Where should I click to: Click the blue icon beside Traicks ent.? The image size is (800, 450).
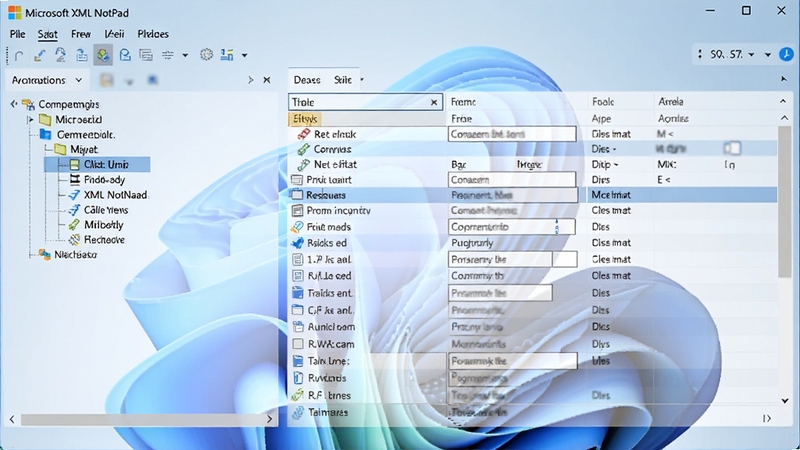point(297,293)
